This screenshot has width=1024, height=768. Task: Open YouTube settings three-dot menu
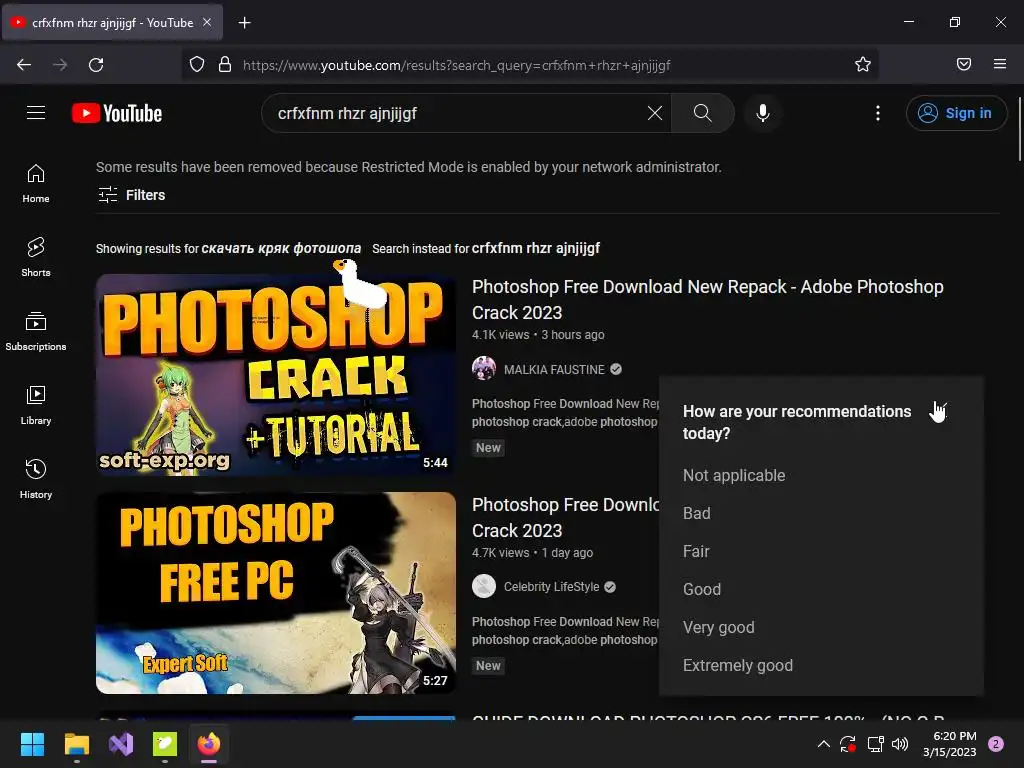tap(878, 113)
